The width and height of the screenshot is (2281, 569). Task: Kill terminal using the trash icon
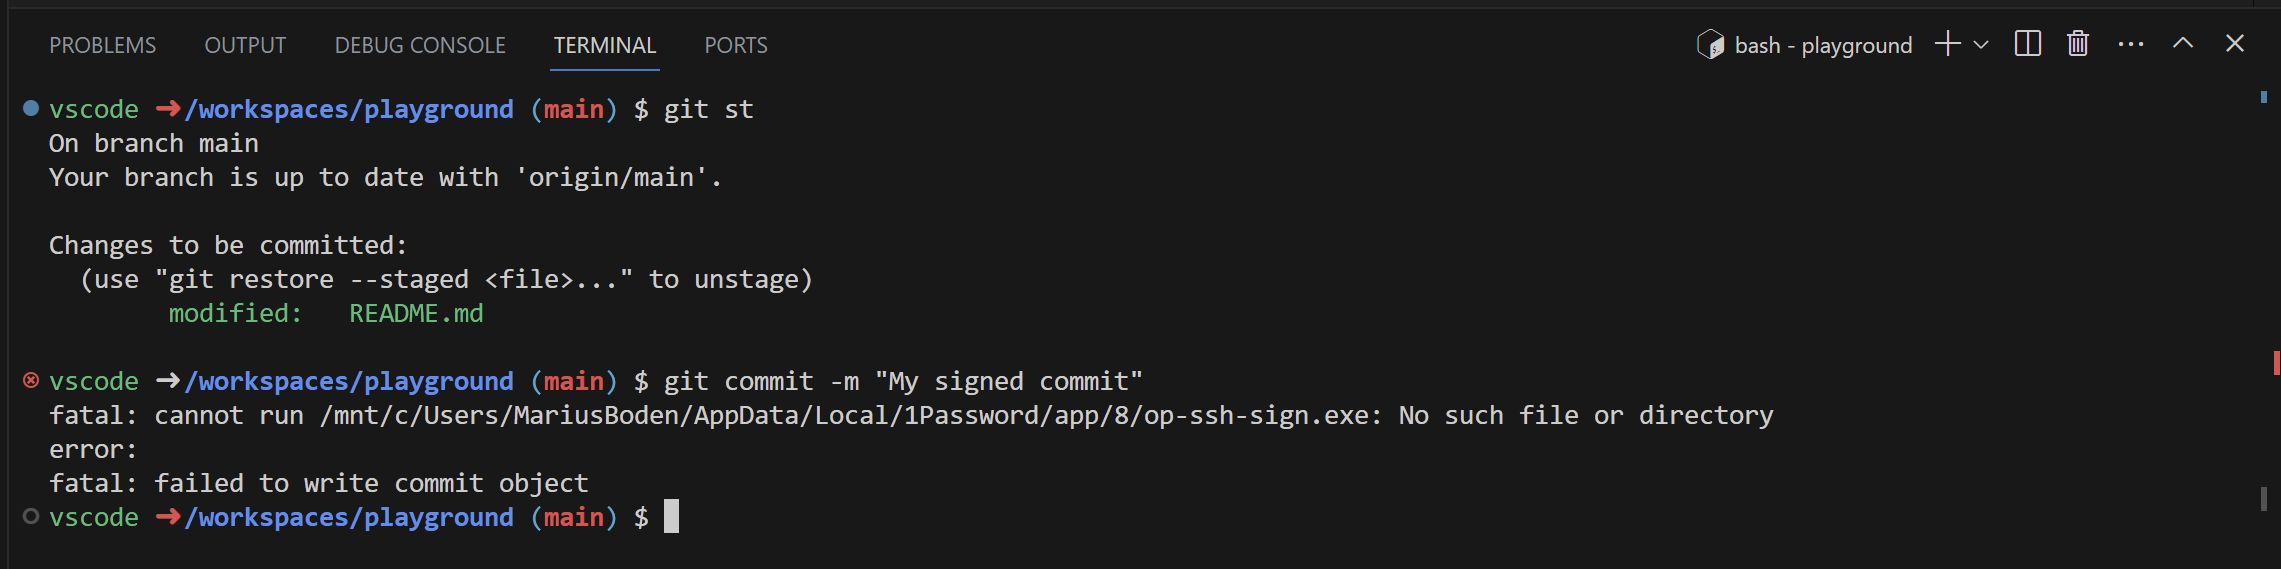(2078, 44)
